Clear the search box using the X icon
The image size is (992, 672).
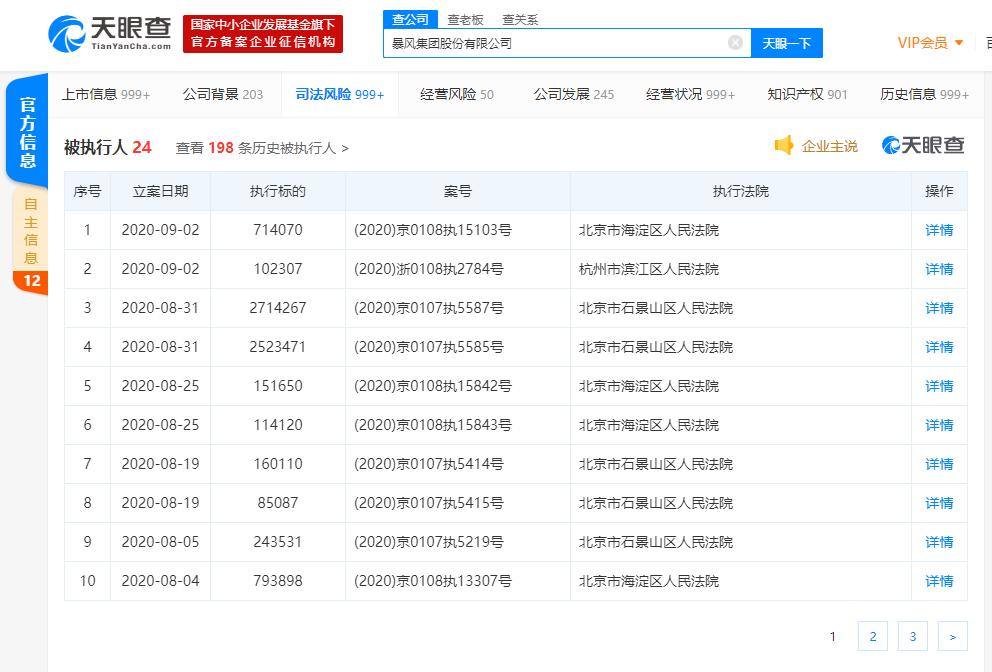click(735, 43)
